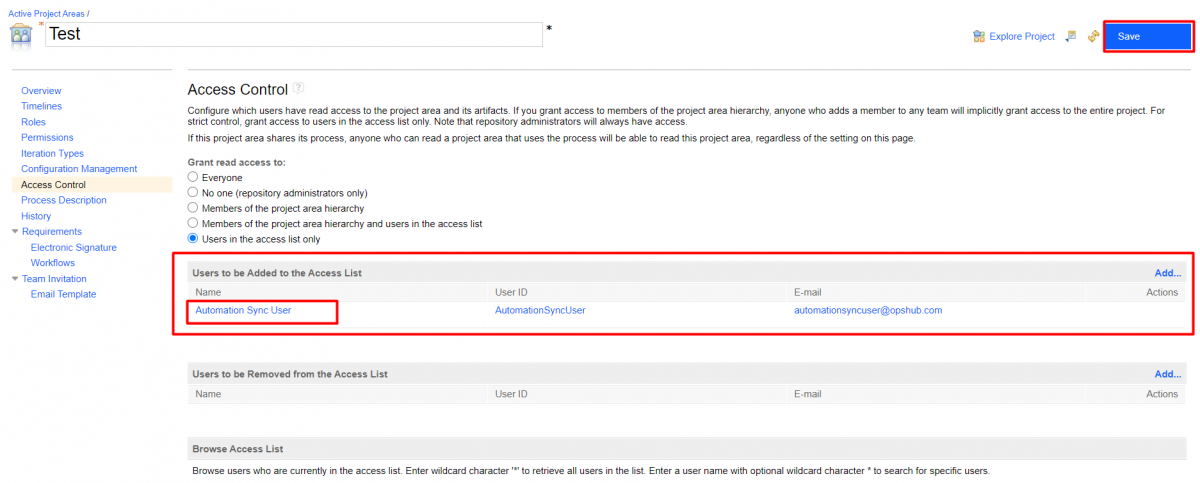Click Add... in Users to be Added
Image resolution: width=1200 pixels, height=483 pixels.
(x=1167, y=273)
